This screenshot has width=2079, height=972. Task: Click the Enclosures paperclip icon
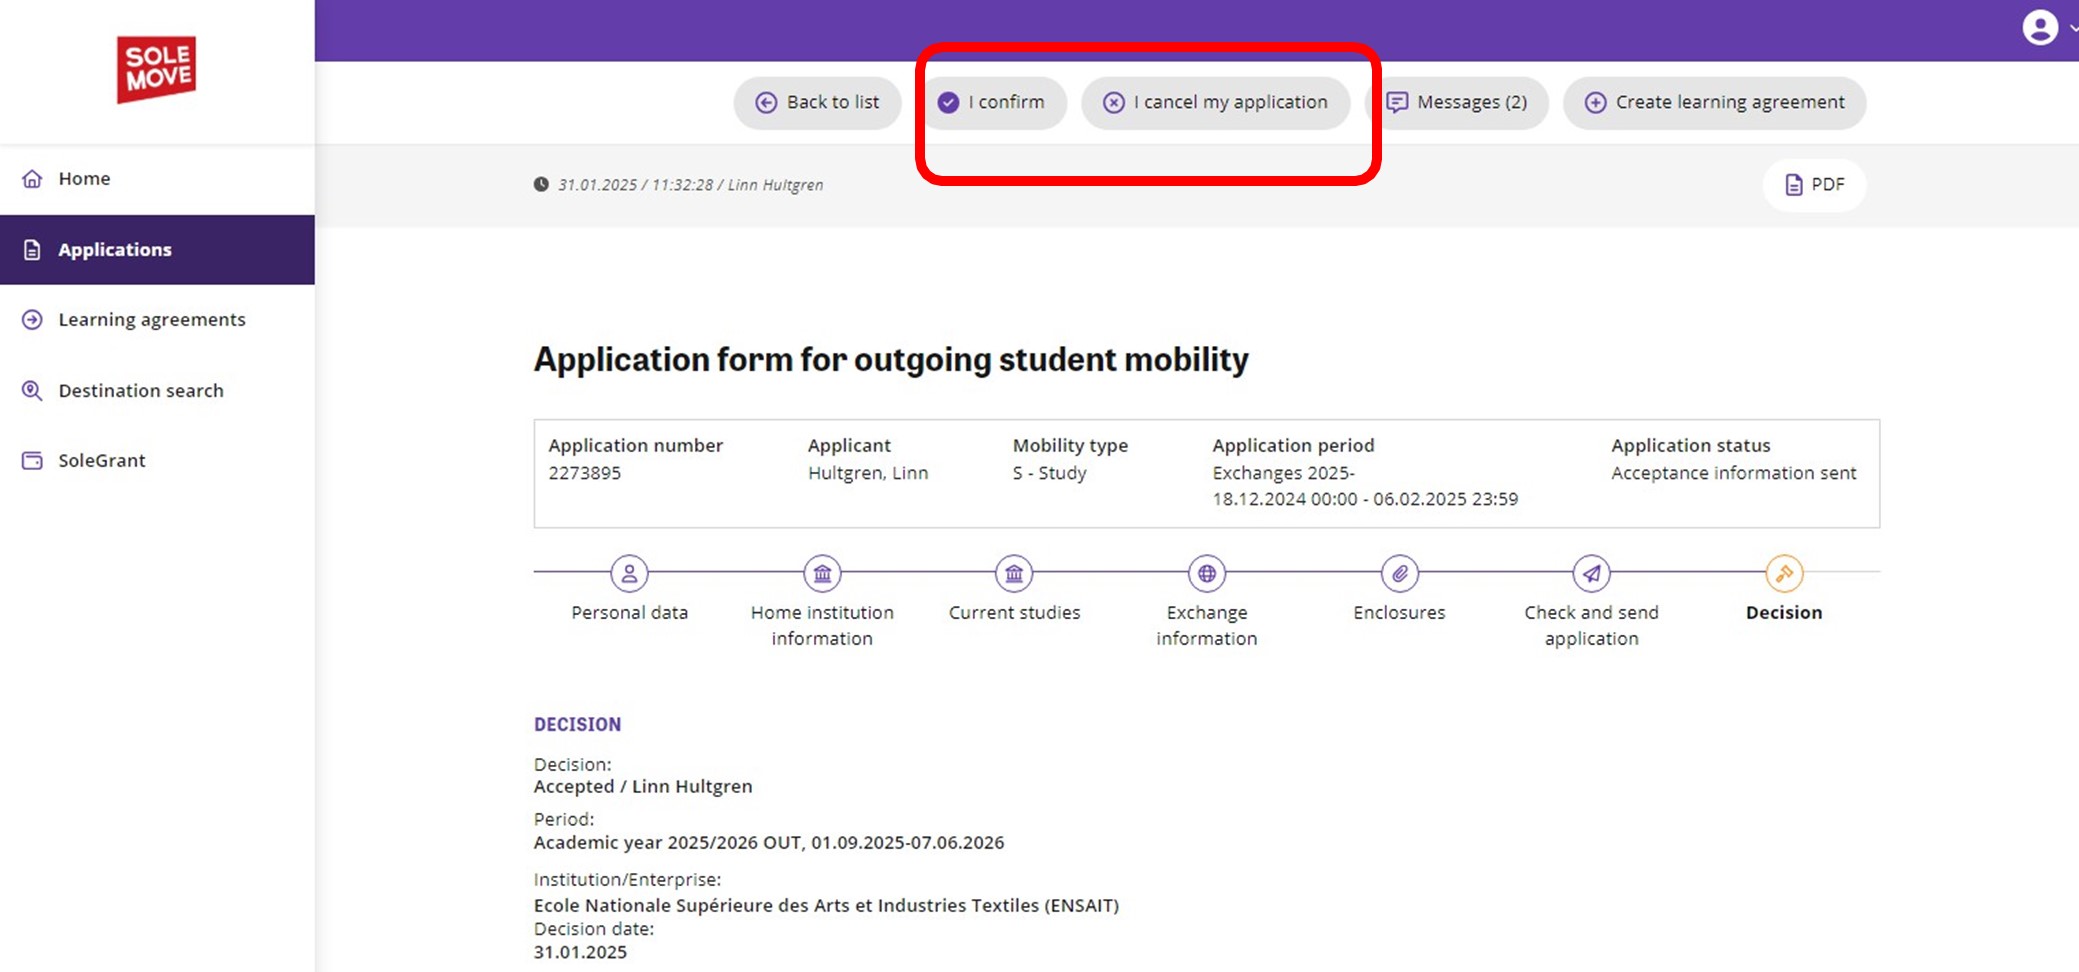[x=1399, y=574]
